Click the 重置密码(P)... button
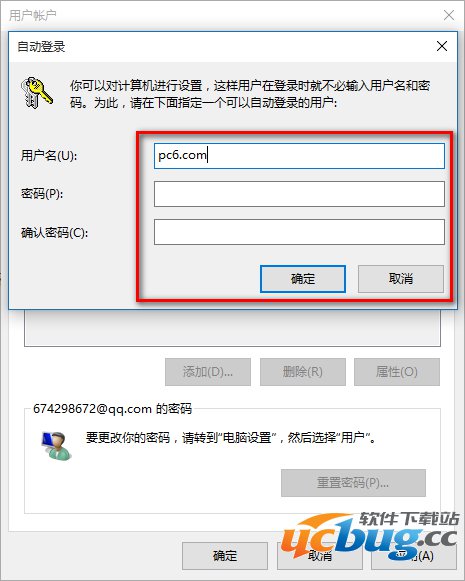Viewport: 465px width, 581px height. (x=353, y=483)
